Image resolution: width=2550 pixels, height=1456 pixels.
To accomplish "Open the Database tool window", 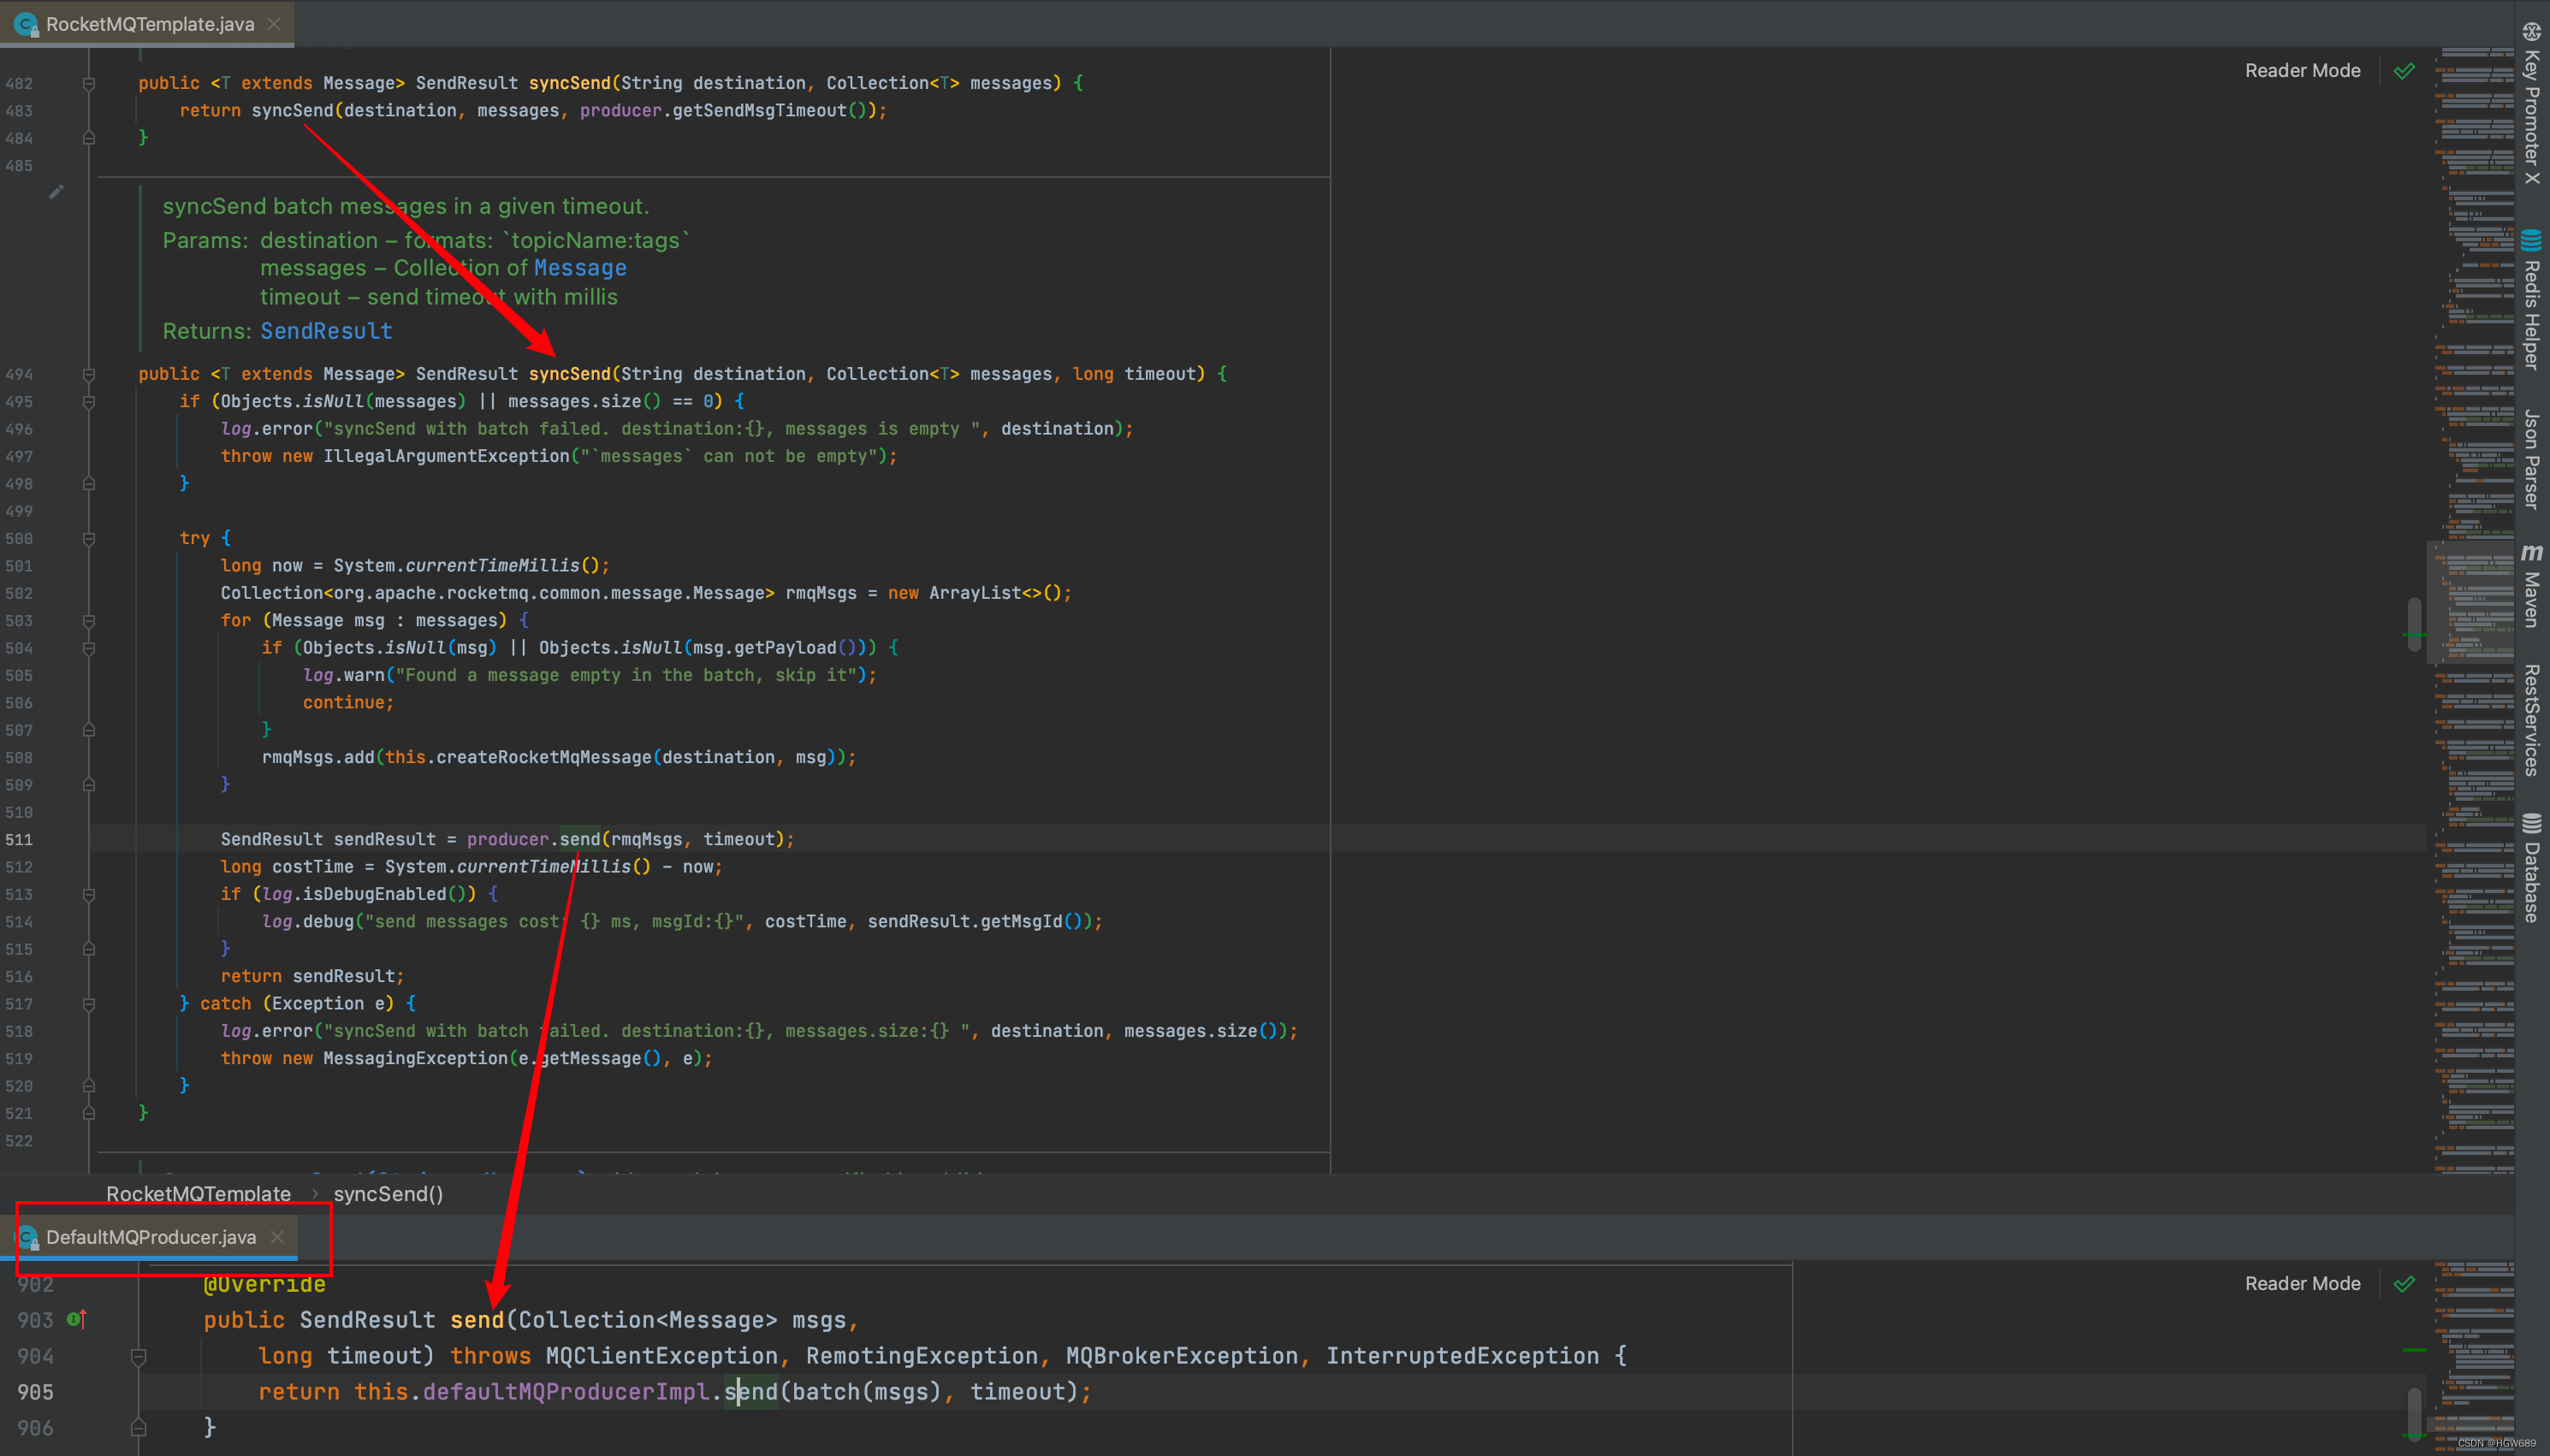I will (2531, 868).
